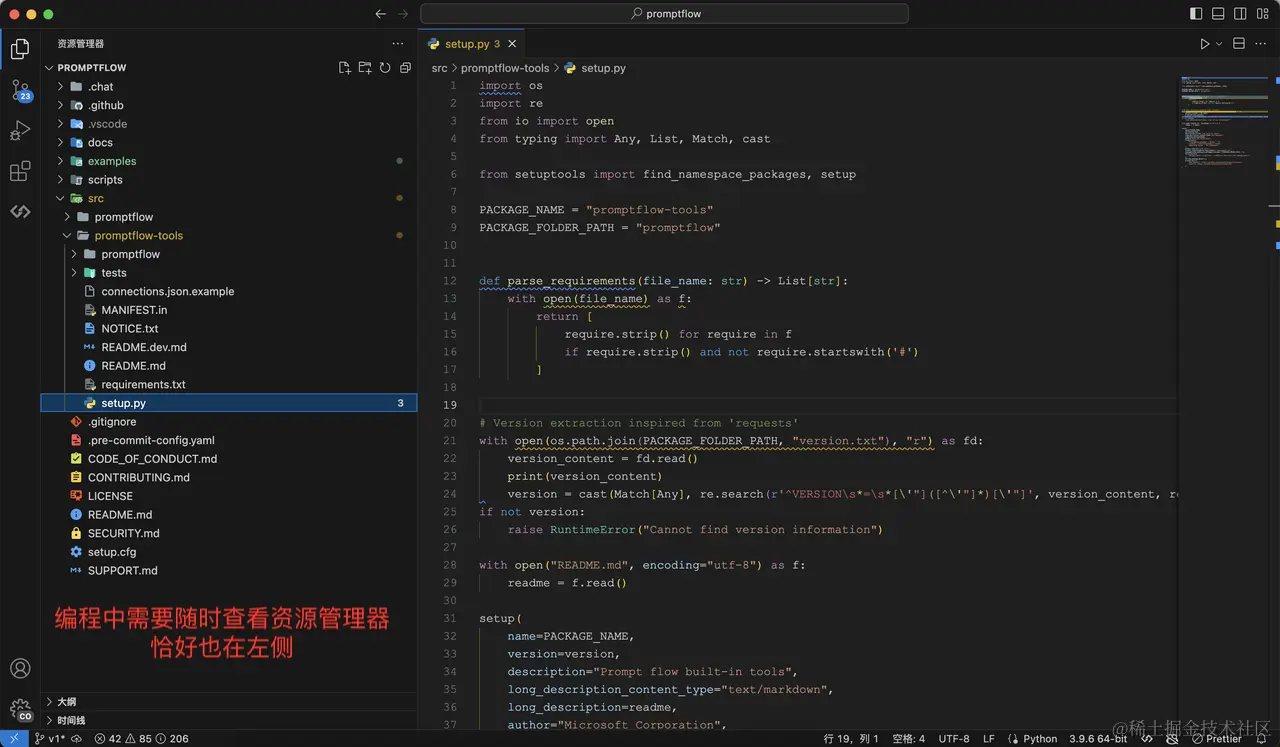The height and width of the screenshot is (747, 1280).
Task: Open the Accounts menu icon
Action: (x=20, y=669)
